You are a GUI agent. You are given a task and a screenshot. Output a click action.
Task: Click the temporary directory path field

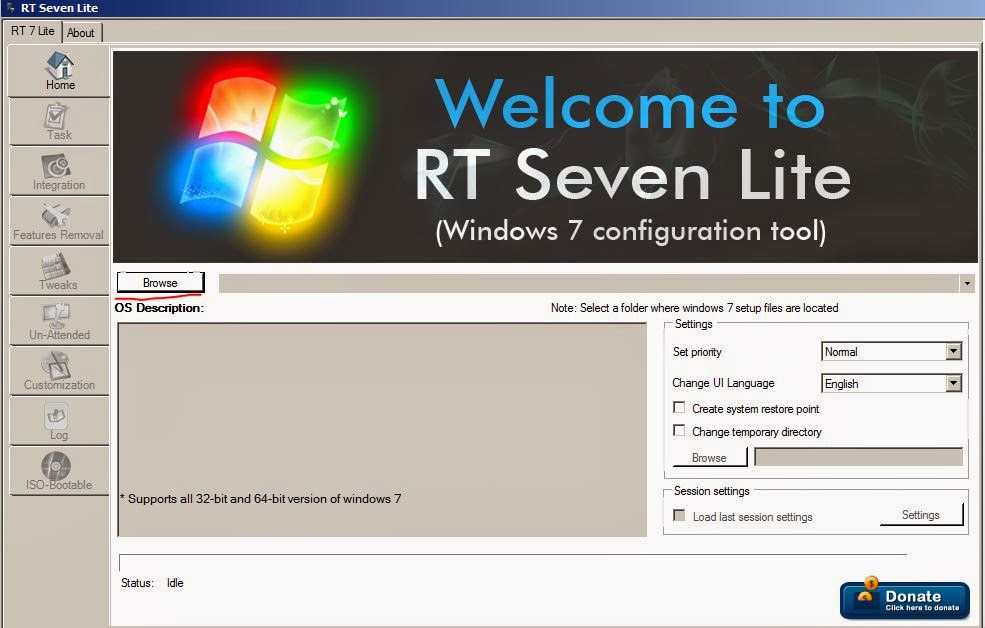coord(859,457)
